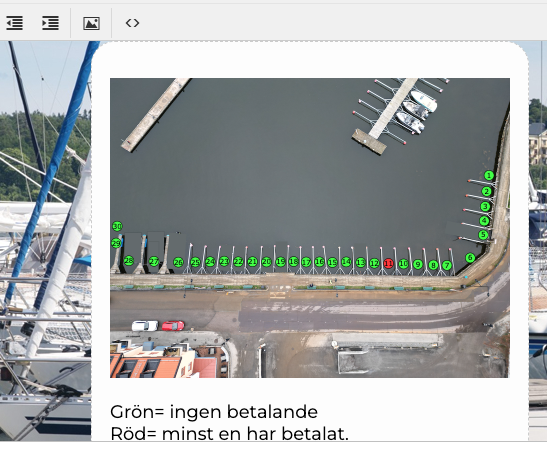This screenshot has height=450, width=547.
Task: Select the red berth marker 11
Action: tap(388, 263)
